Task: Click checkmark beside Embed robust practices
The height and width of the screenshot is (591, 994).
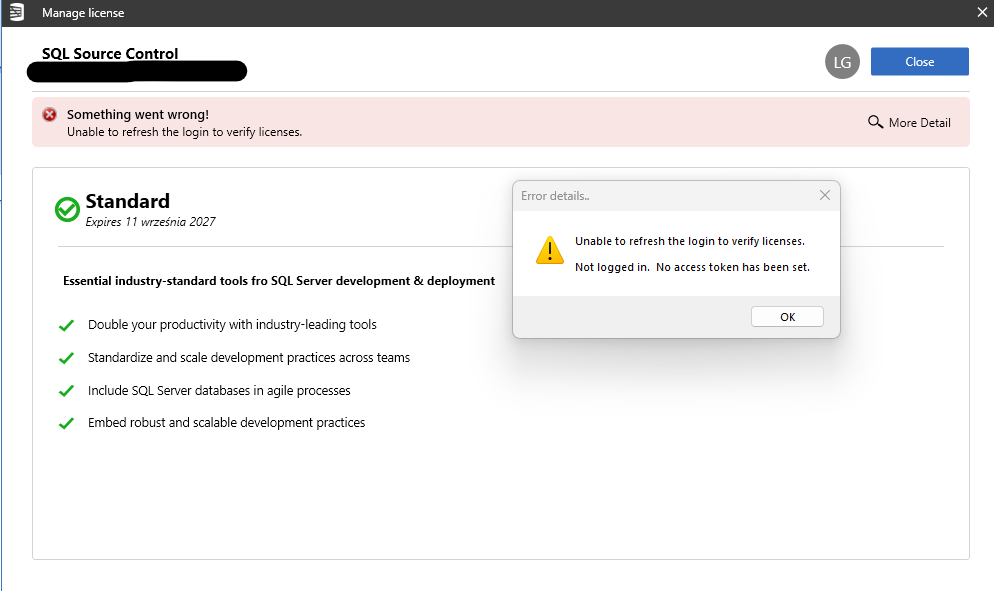Action: coord(66,423)
